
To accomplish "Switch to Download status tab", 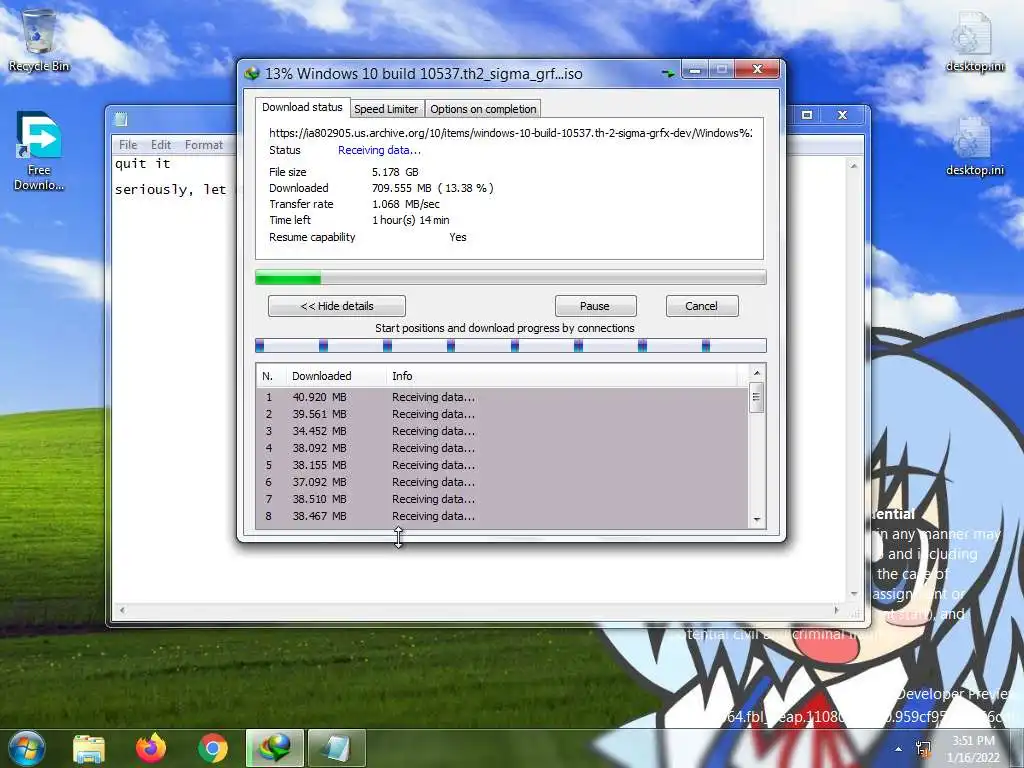I will click(302, 108).
